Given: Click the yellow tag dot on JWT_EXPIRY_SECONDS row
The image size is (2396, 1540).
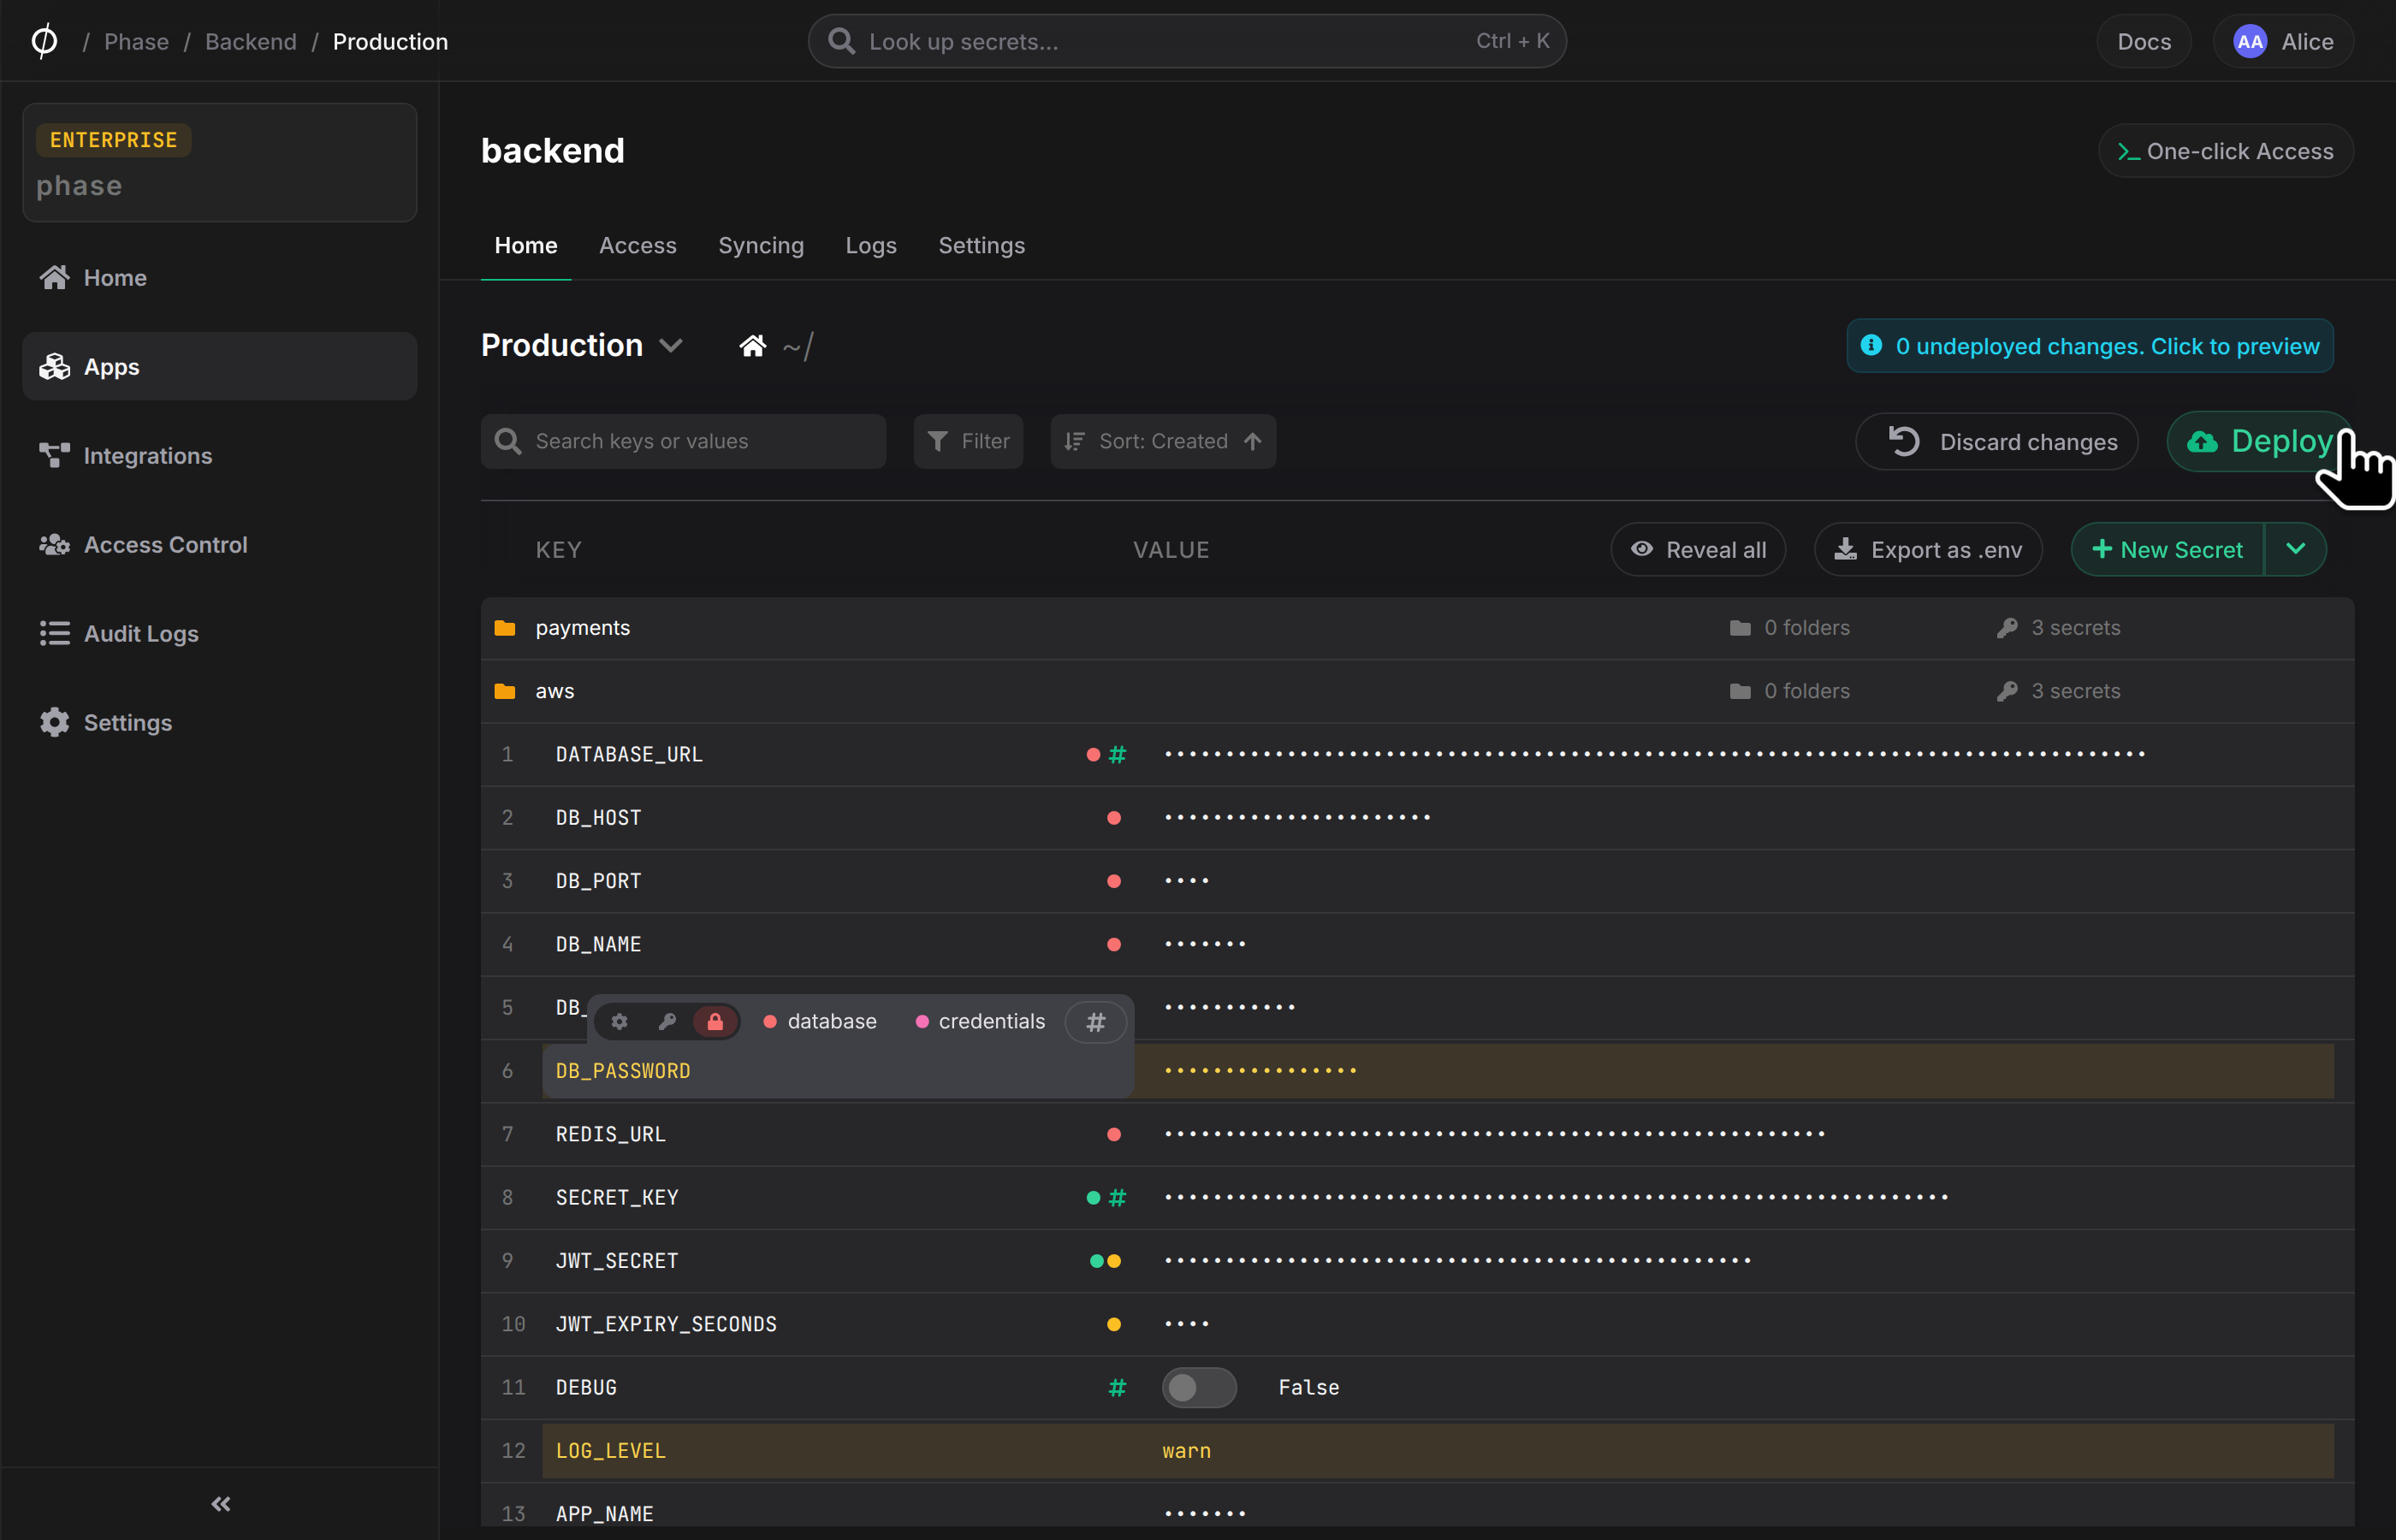Looking at the screenshot, I should click(1114, 1325).
